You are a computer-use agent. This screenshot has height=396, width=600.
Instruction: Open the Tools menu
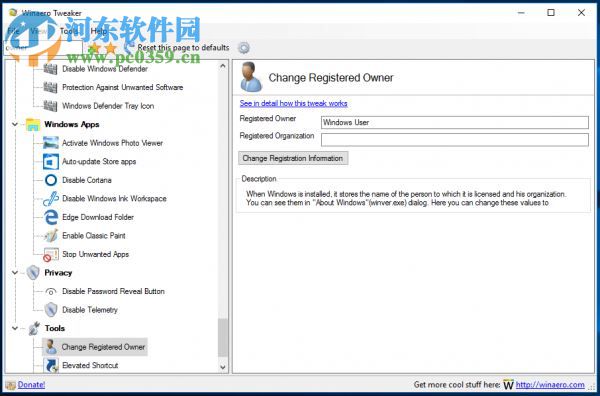69,31
